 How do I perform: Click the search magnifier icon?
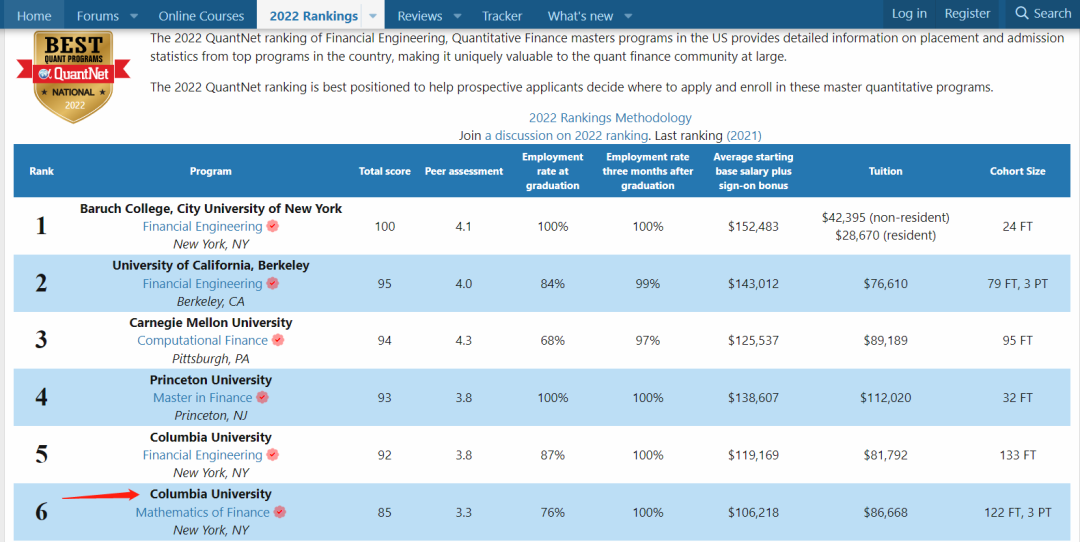coord(1021,14)
